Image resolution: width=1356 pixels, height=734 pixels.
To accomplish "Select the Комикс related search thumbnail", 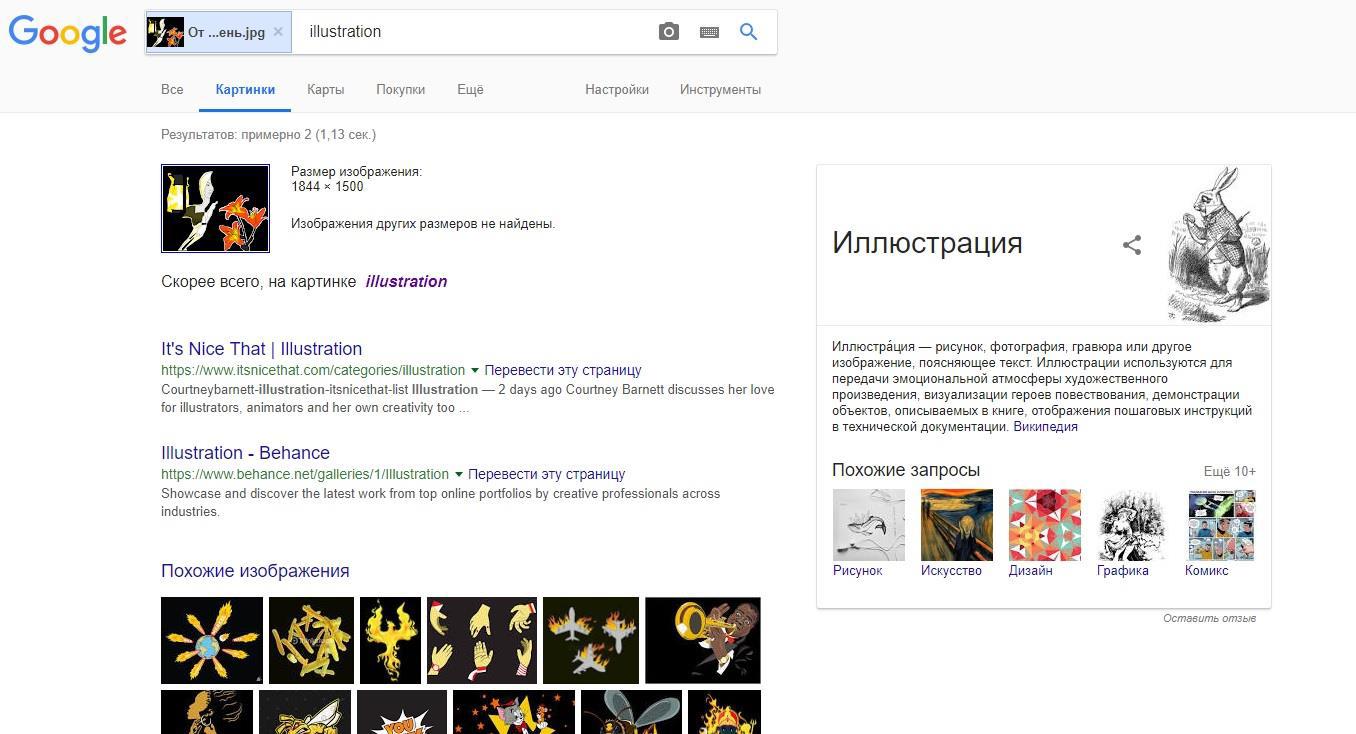I will coord(1220,525).
